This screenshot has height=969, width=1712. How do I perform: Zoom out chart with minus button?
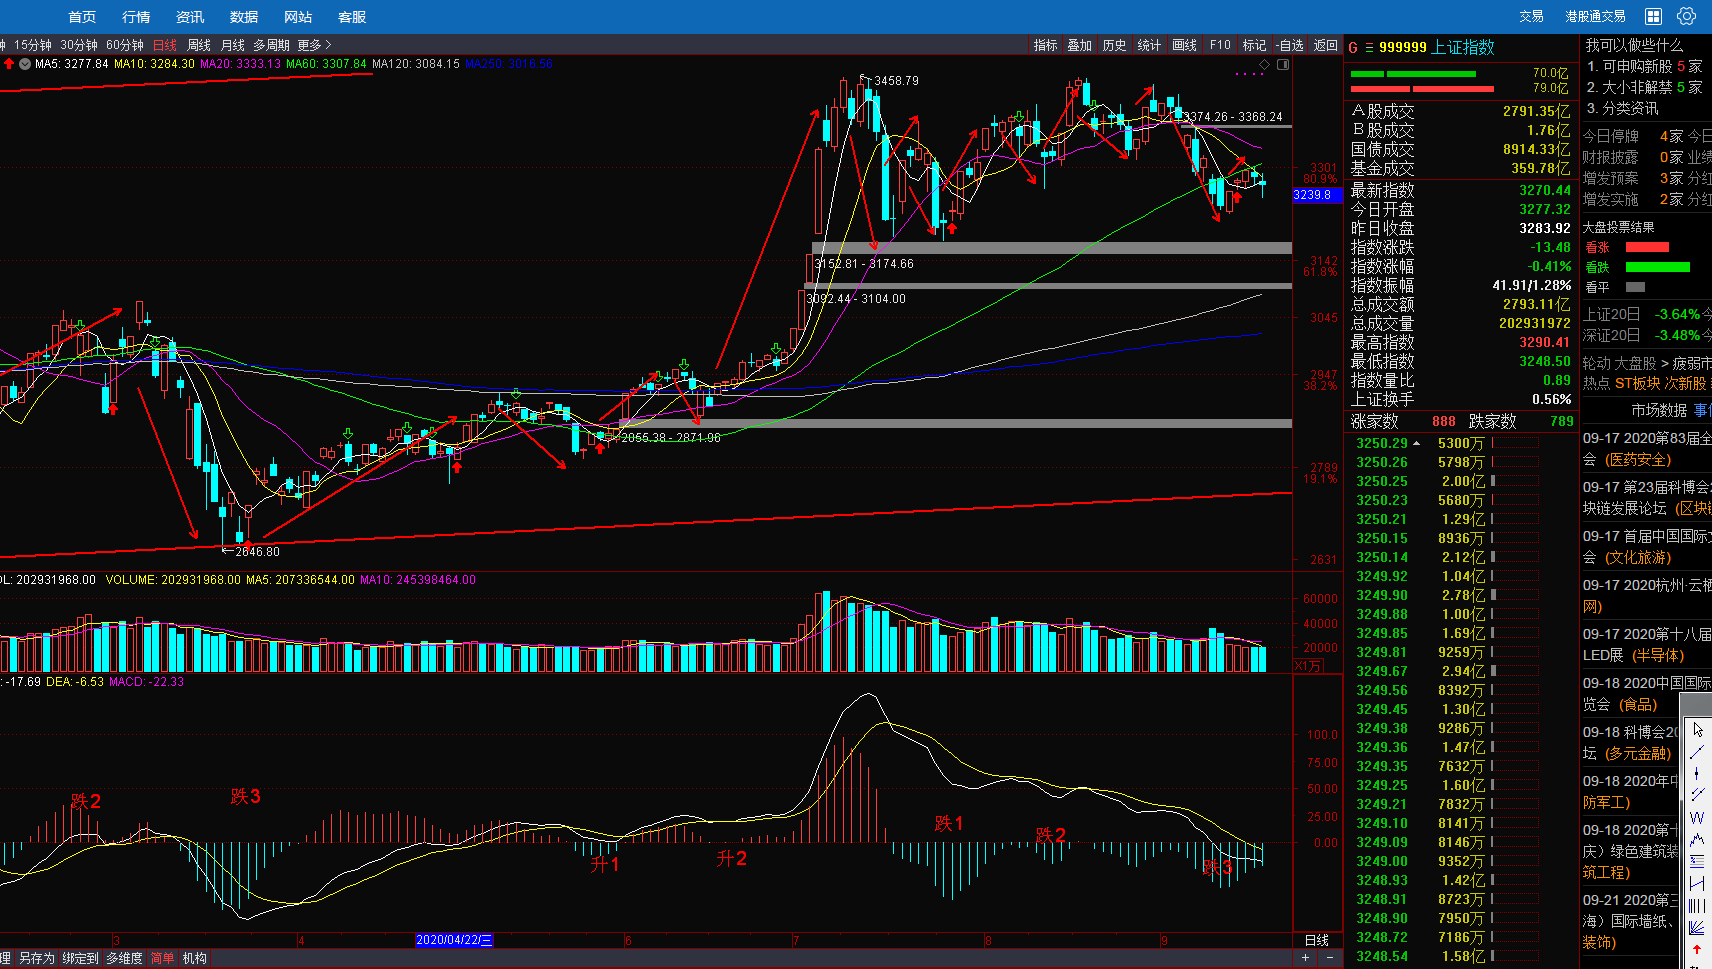(x=1329, y=958)
